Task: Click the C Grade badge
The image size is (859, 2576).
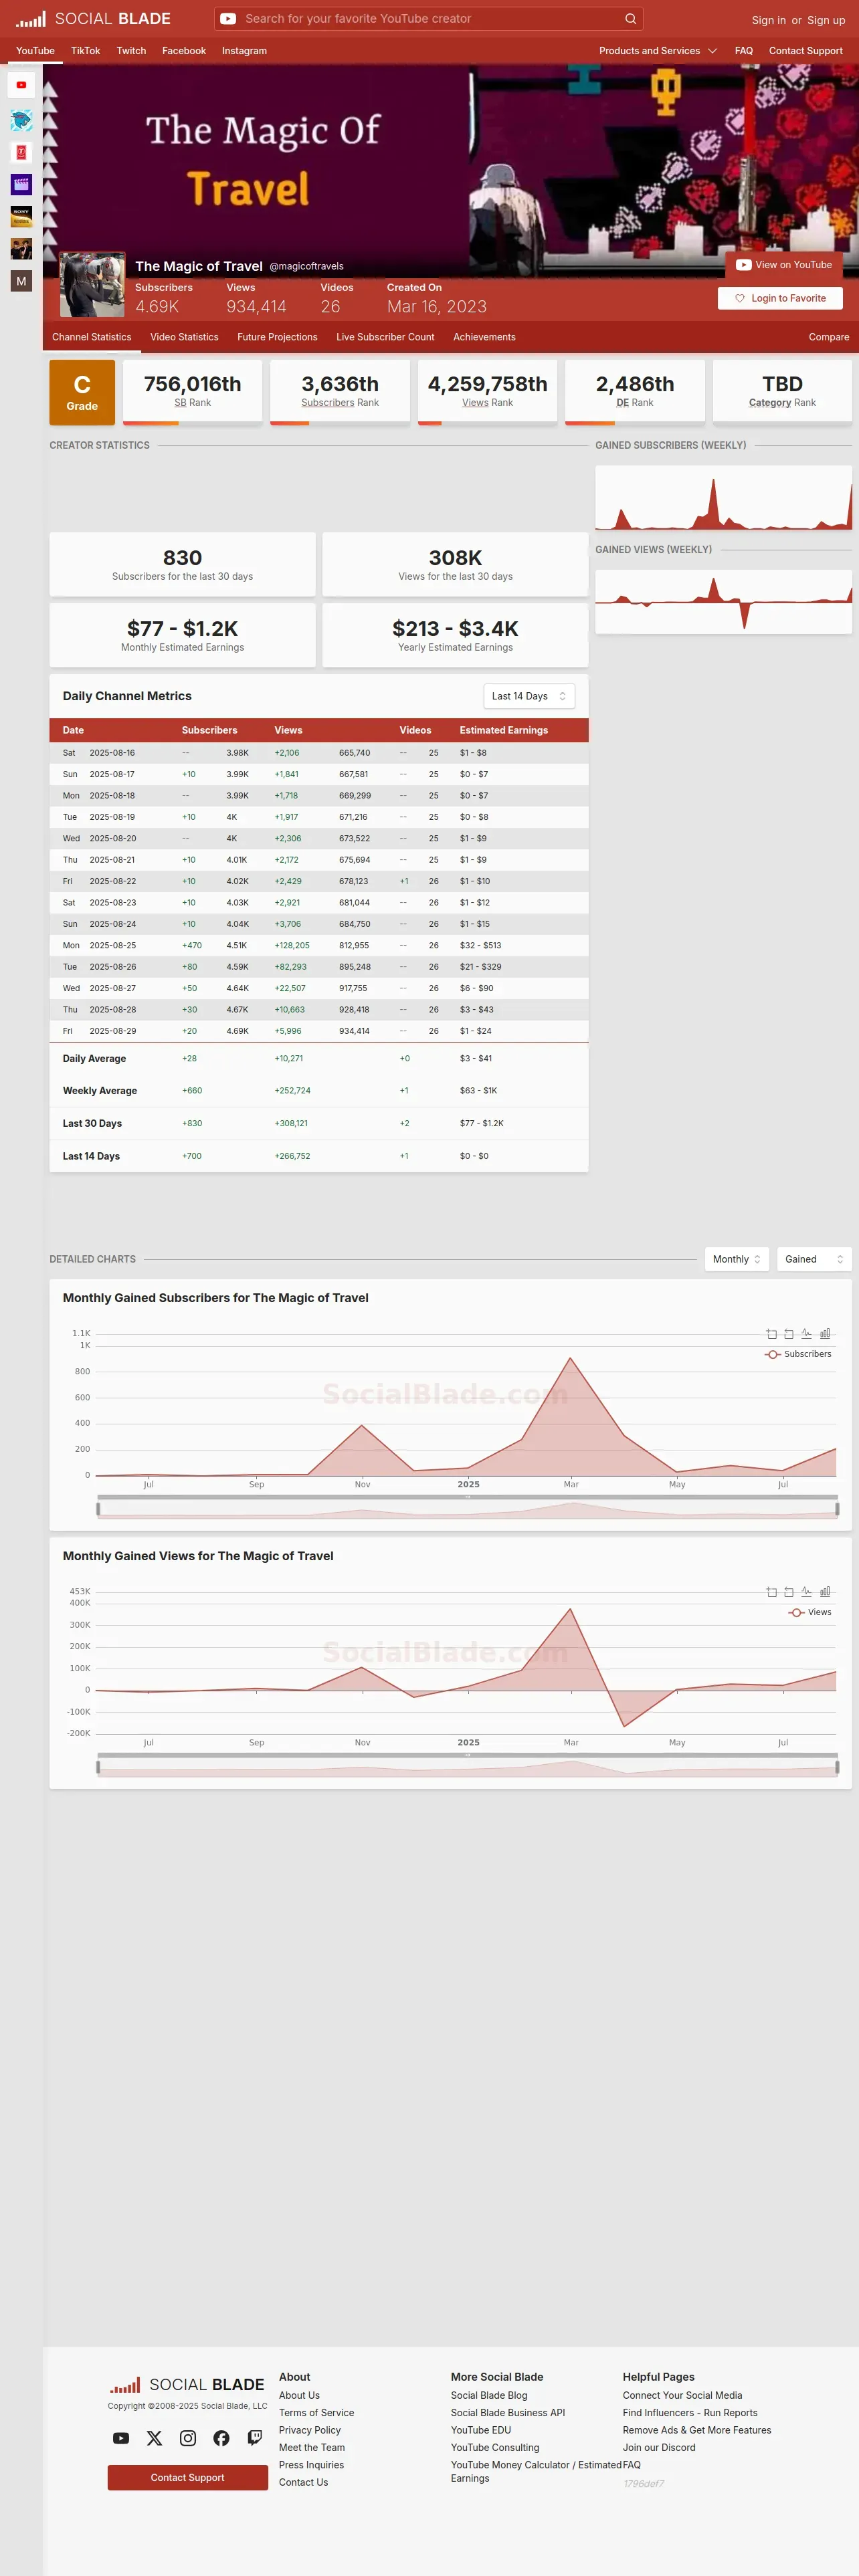Action: click(82, 392)
